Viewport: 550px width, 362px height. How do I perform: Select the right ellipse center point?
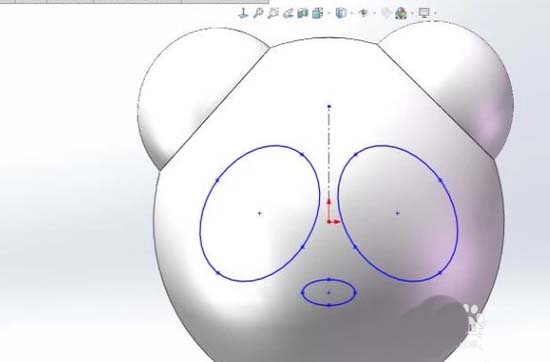pos(397,213)
